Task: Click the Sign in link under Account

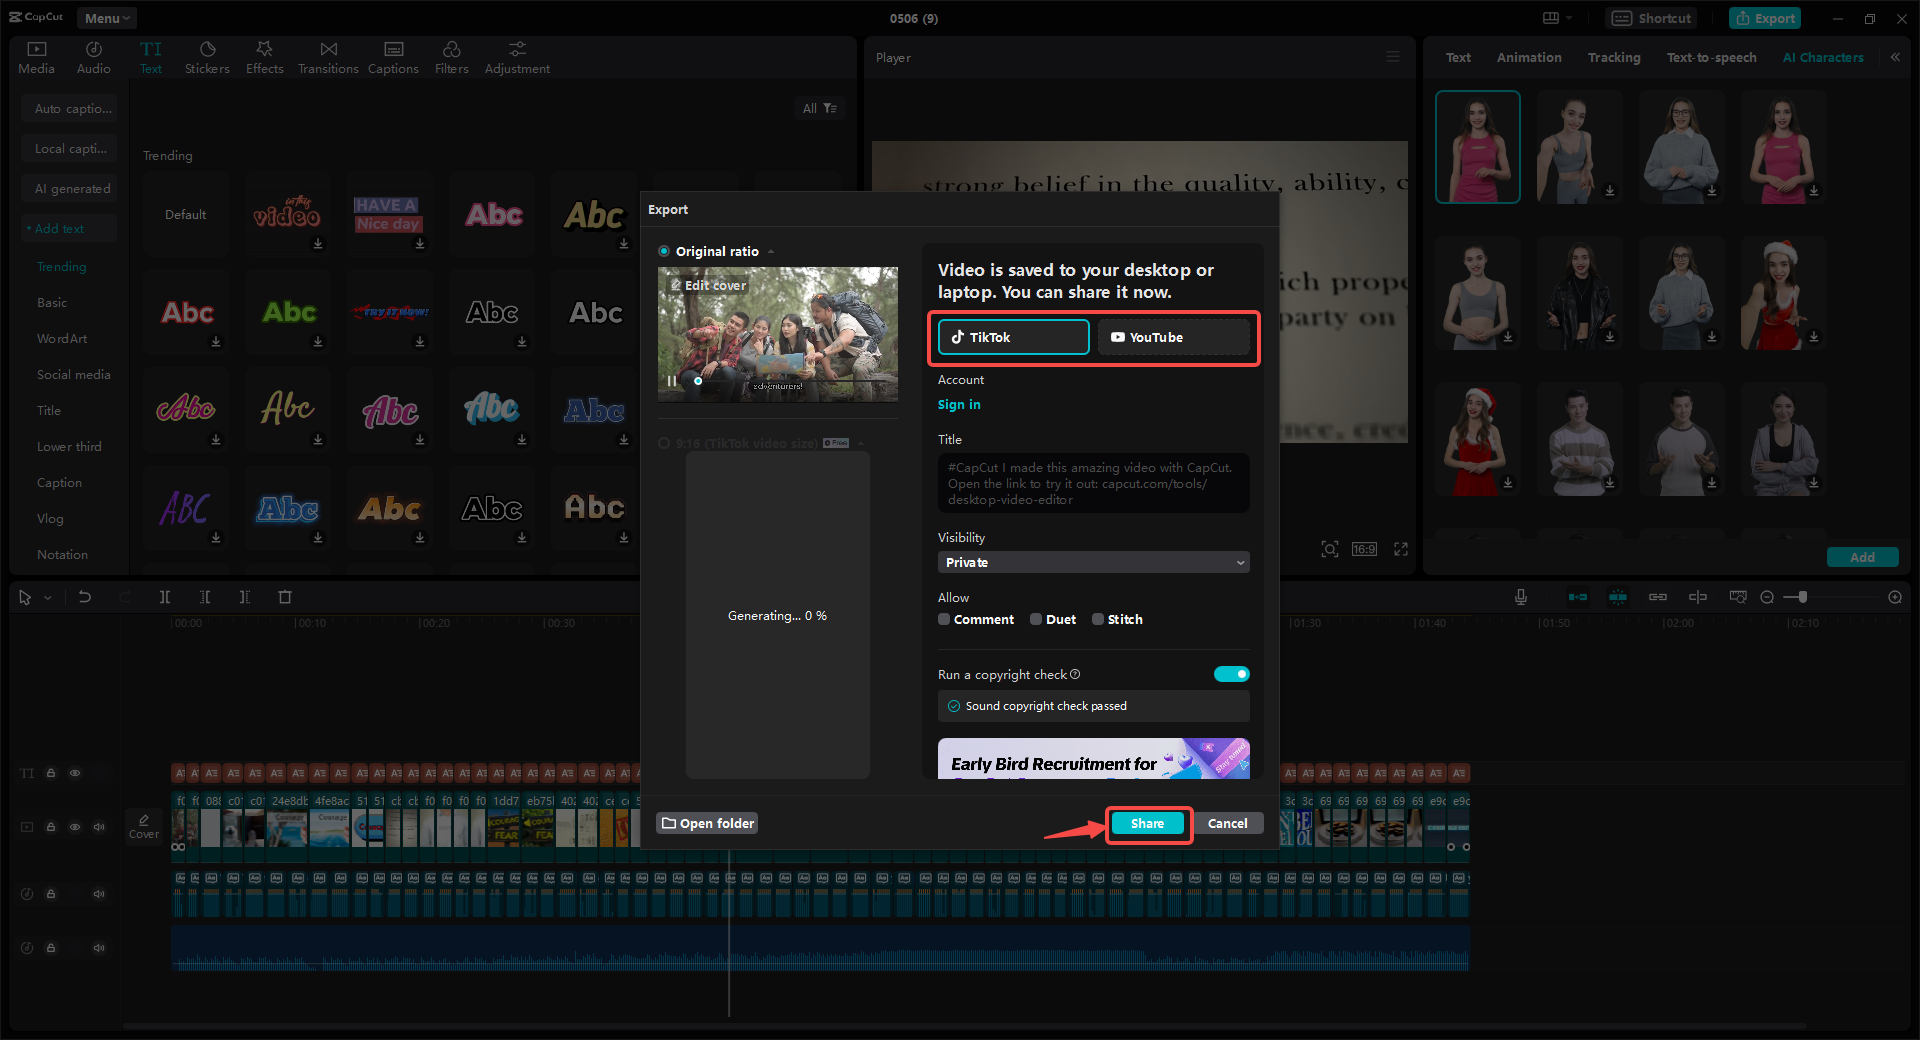Action: pyautogui.click(x=958, y=404)
